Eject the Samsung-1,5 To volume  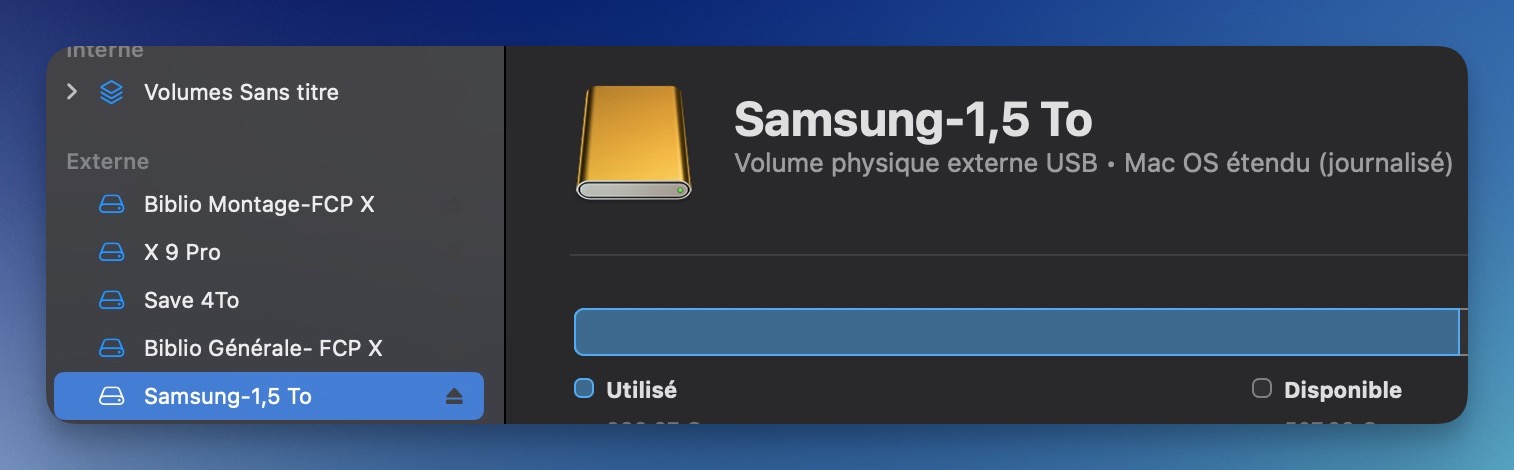[454, 397]
